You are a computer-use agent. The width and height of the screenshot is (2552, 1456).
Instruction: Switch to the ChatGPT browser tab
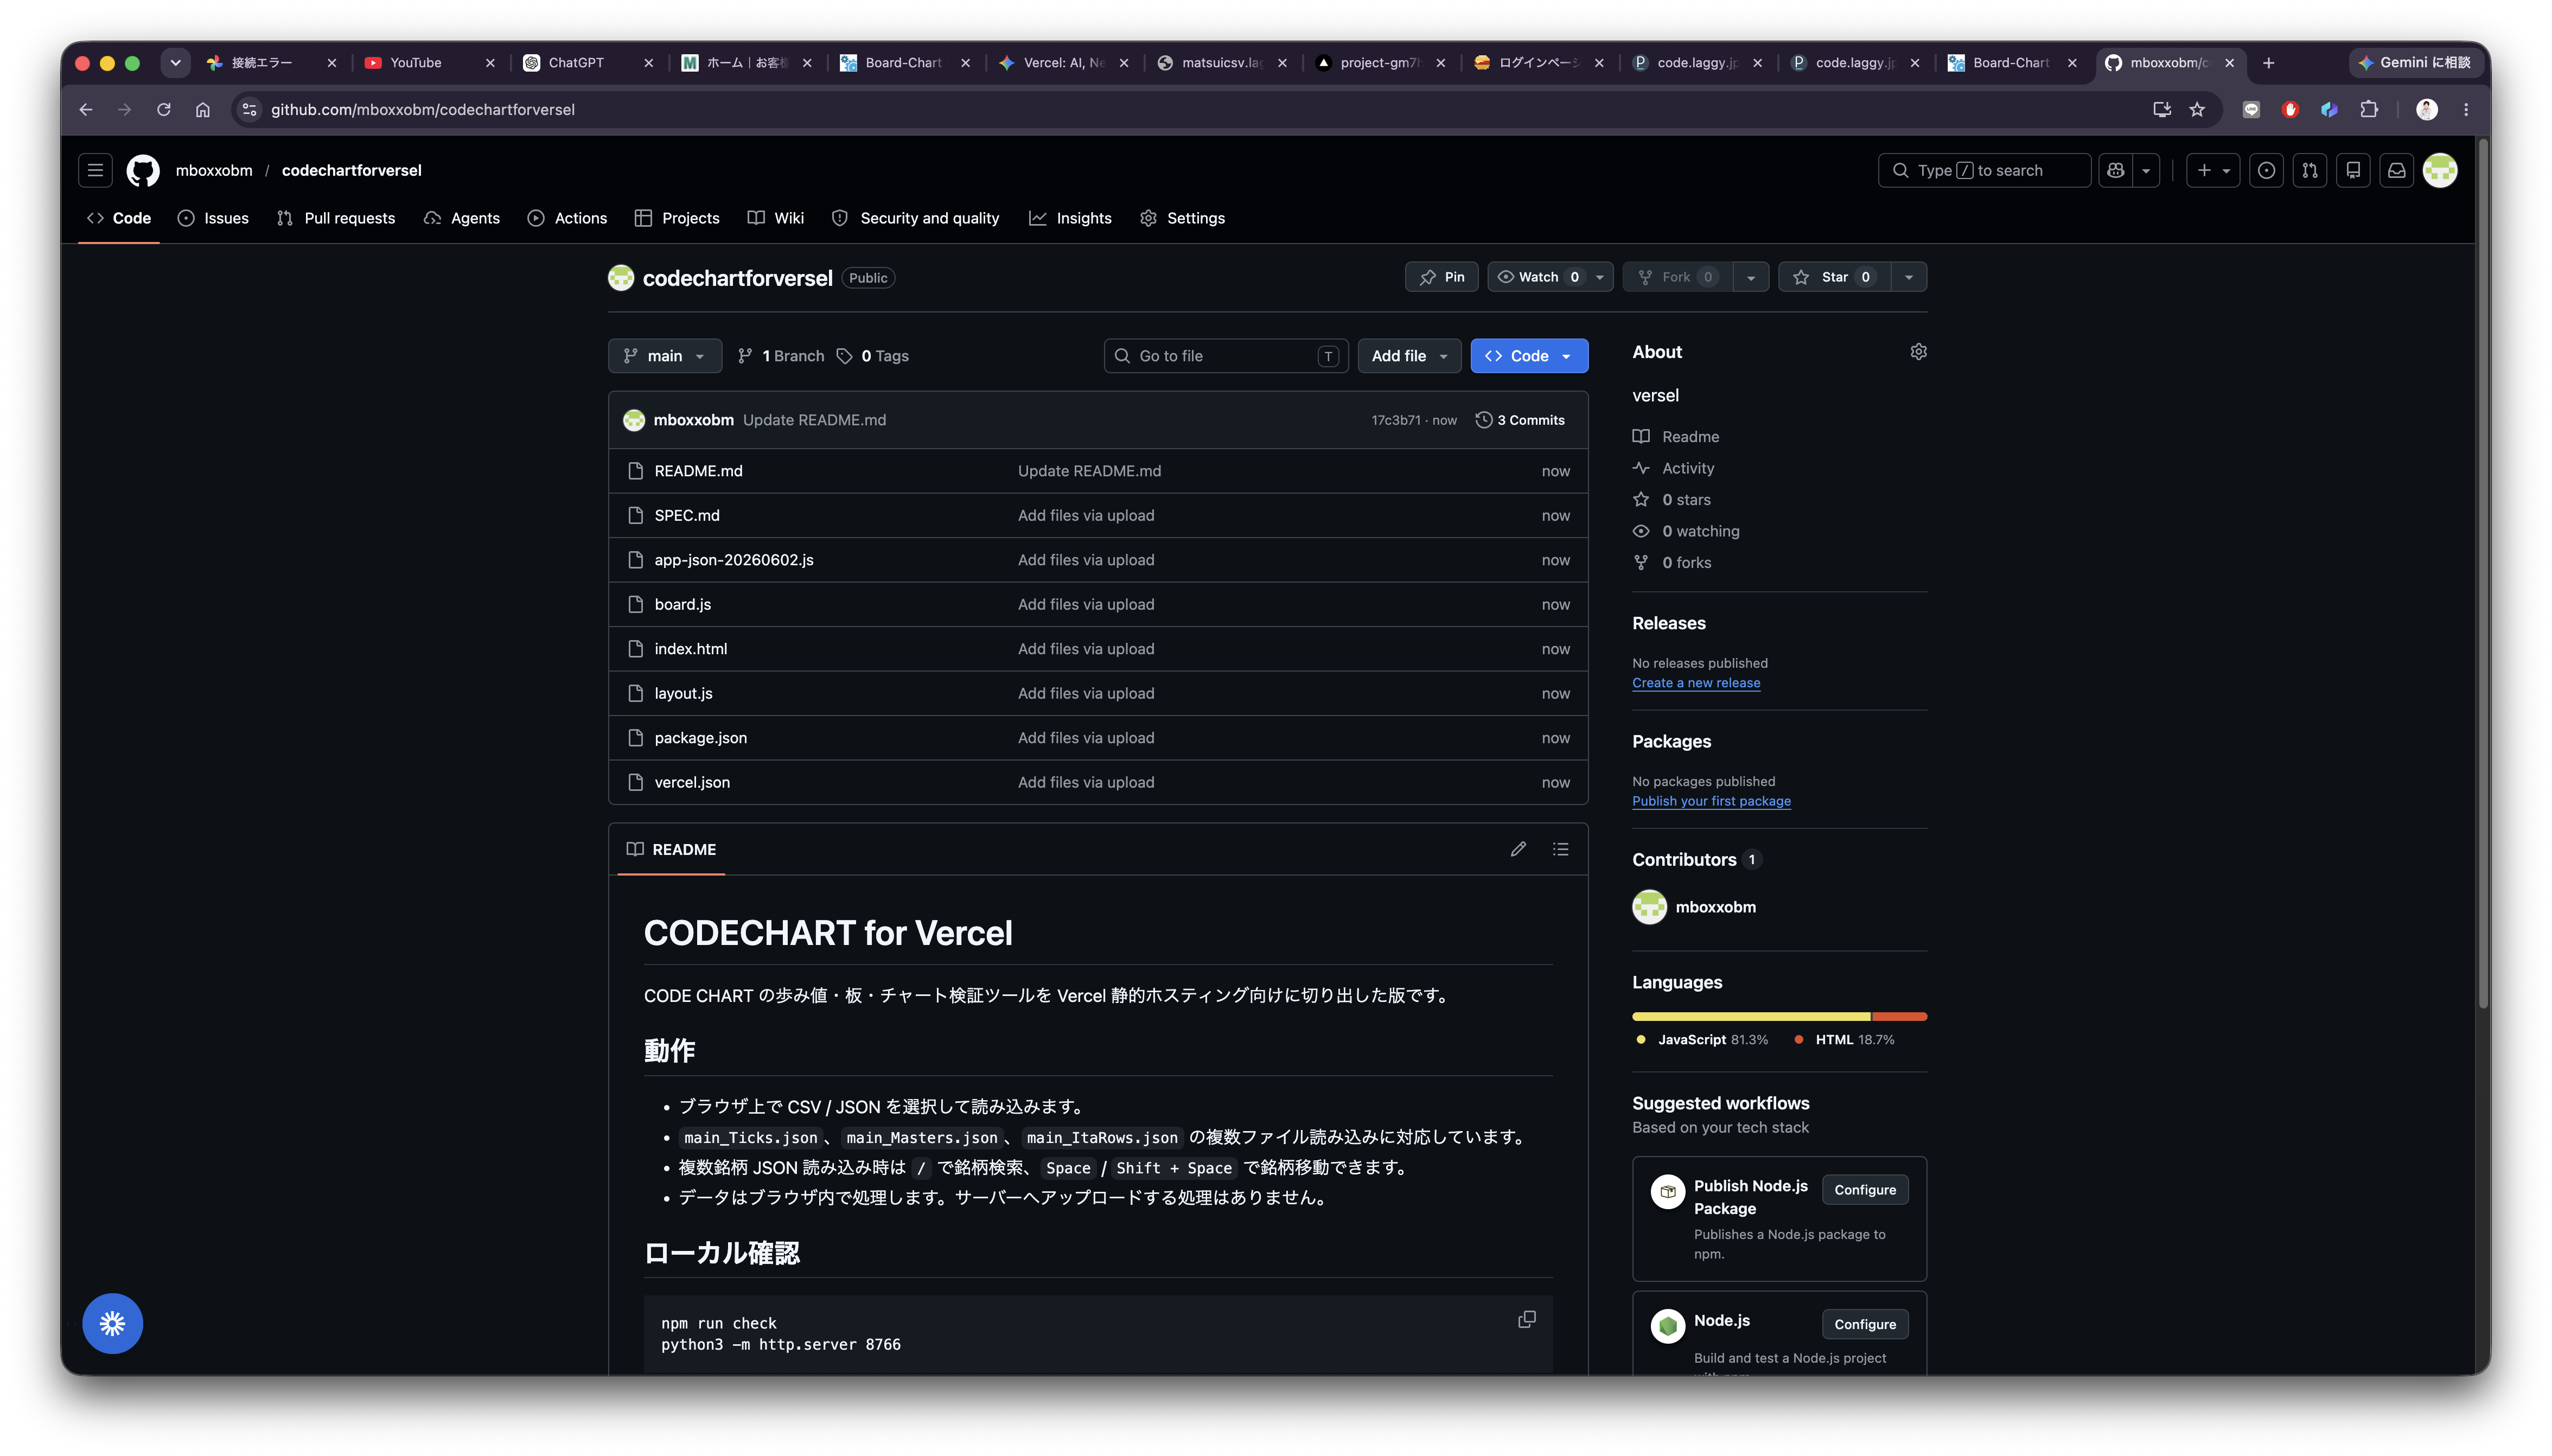(x=576, y=63)
